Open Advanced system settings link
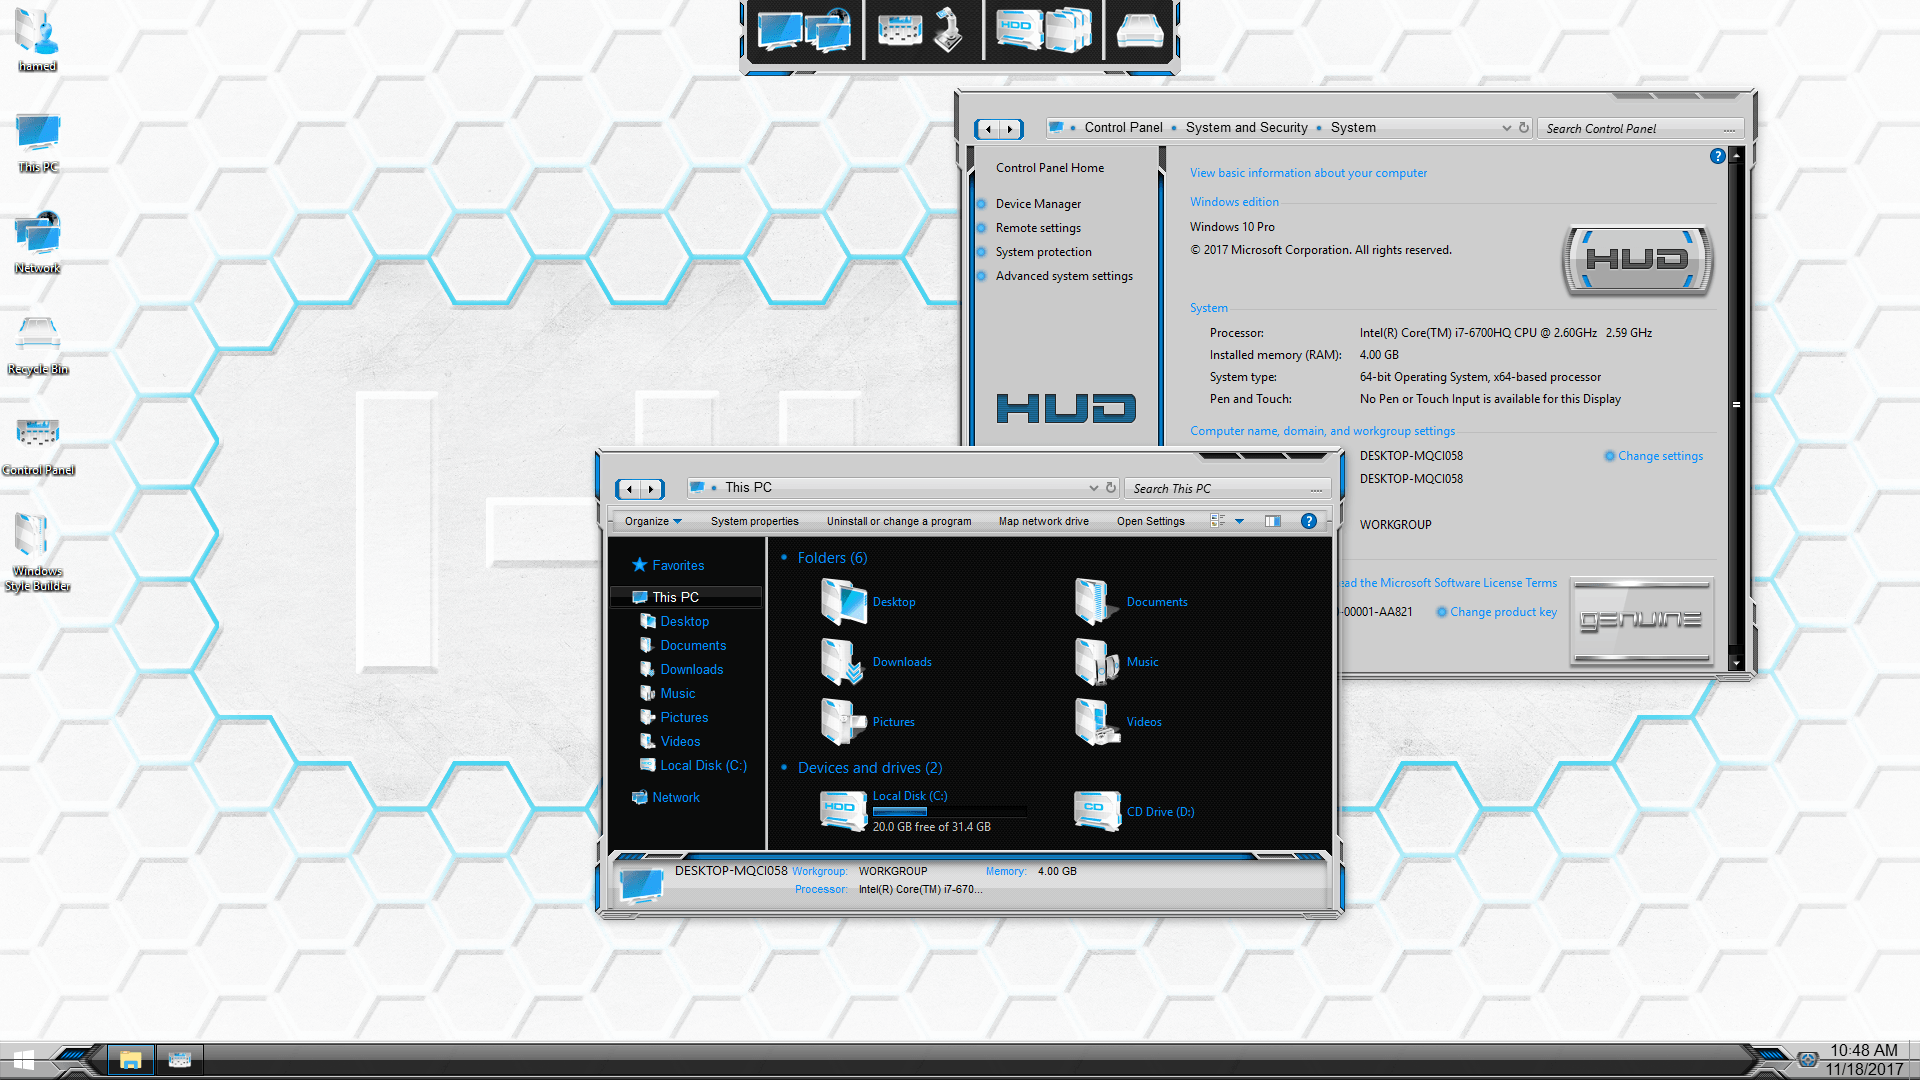The image size is (1920, 1080). pos(1064,276)
